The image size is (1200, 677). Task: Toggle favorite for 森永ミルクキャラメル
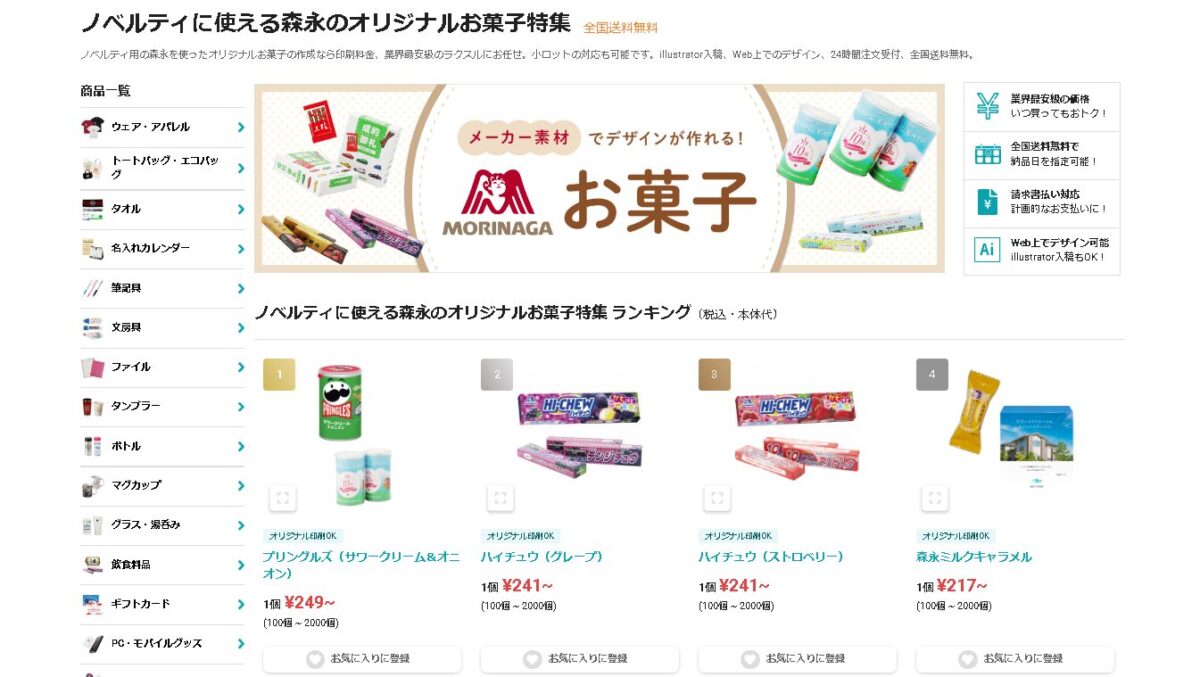[x=1015, y=659]
